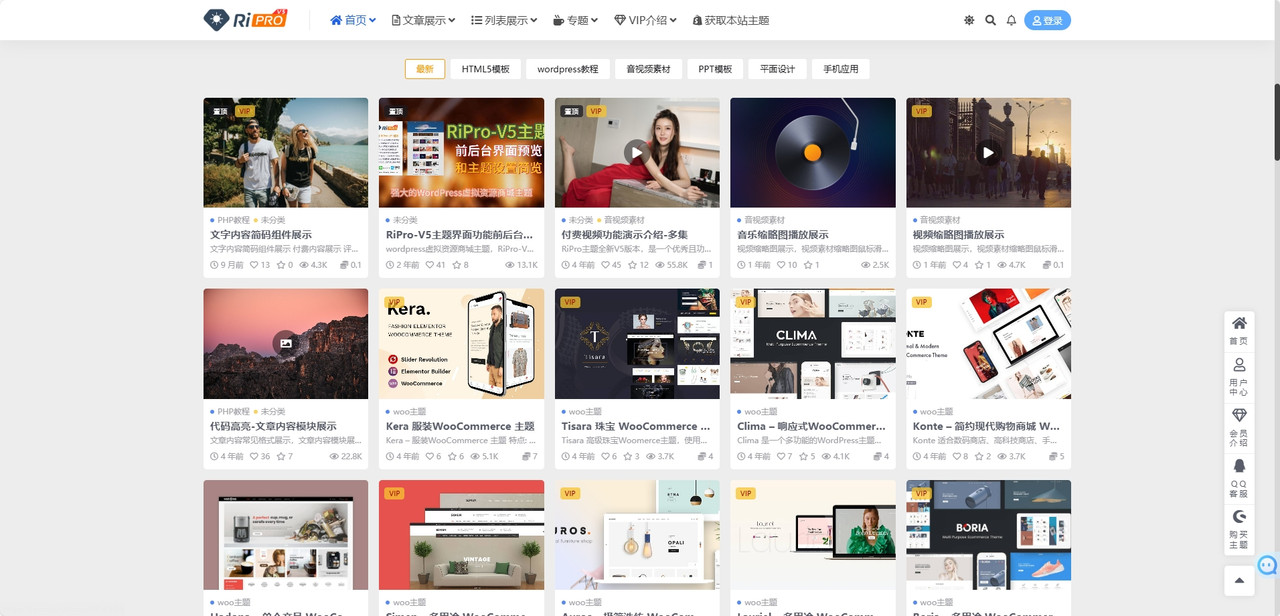Open article title Kera 服装WooCommerce 主题
This screenshot has width=1280, height=616.
coord(460,426)
